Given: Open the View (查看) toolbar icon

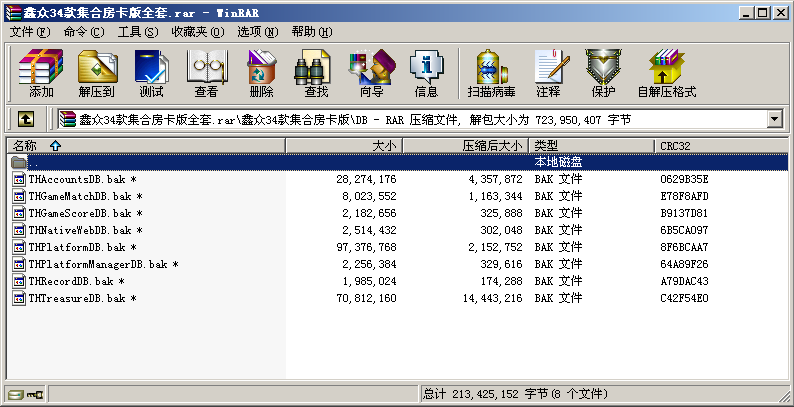Looking at the screenshot, I should (x=206, y=74).
